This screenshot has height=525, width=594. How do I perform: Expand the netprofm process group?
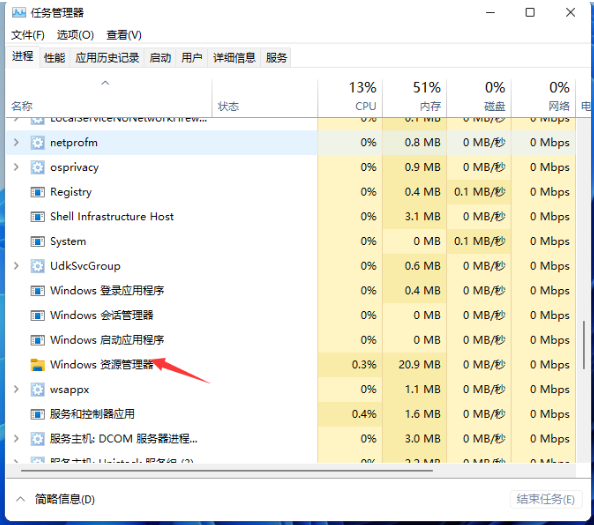pos(16,142)
